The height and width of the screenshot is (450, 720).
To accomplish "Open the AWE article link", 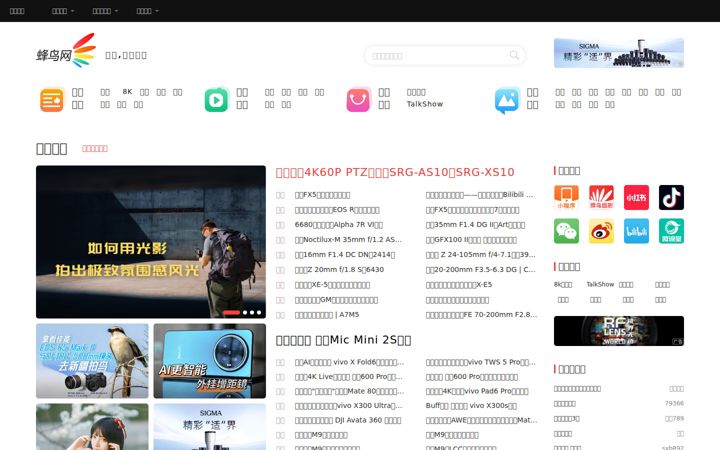I will click(481, 421).
